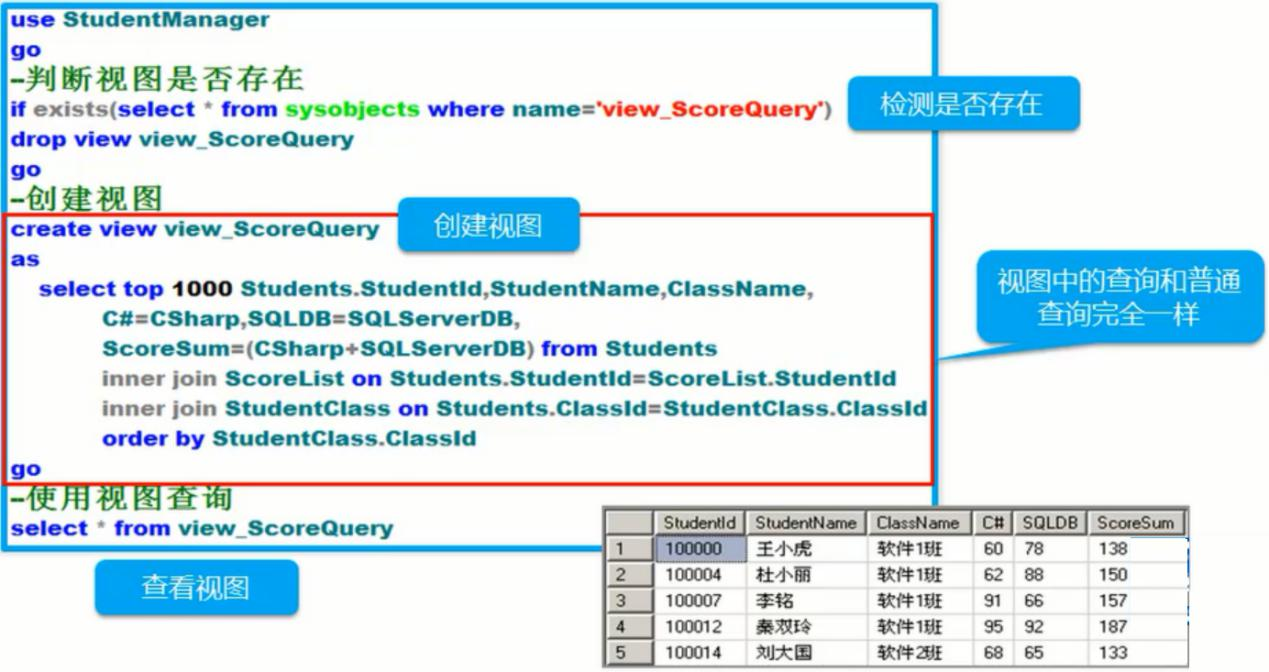Click the 视图中的查询和普通查询完全一样 callout
Image resolution: width=1269 pixels, height=672 pixels.
click(1118, 298)
